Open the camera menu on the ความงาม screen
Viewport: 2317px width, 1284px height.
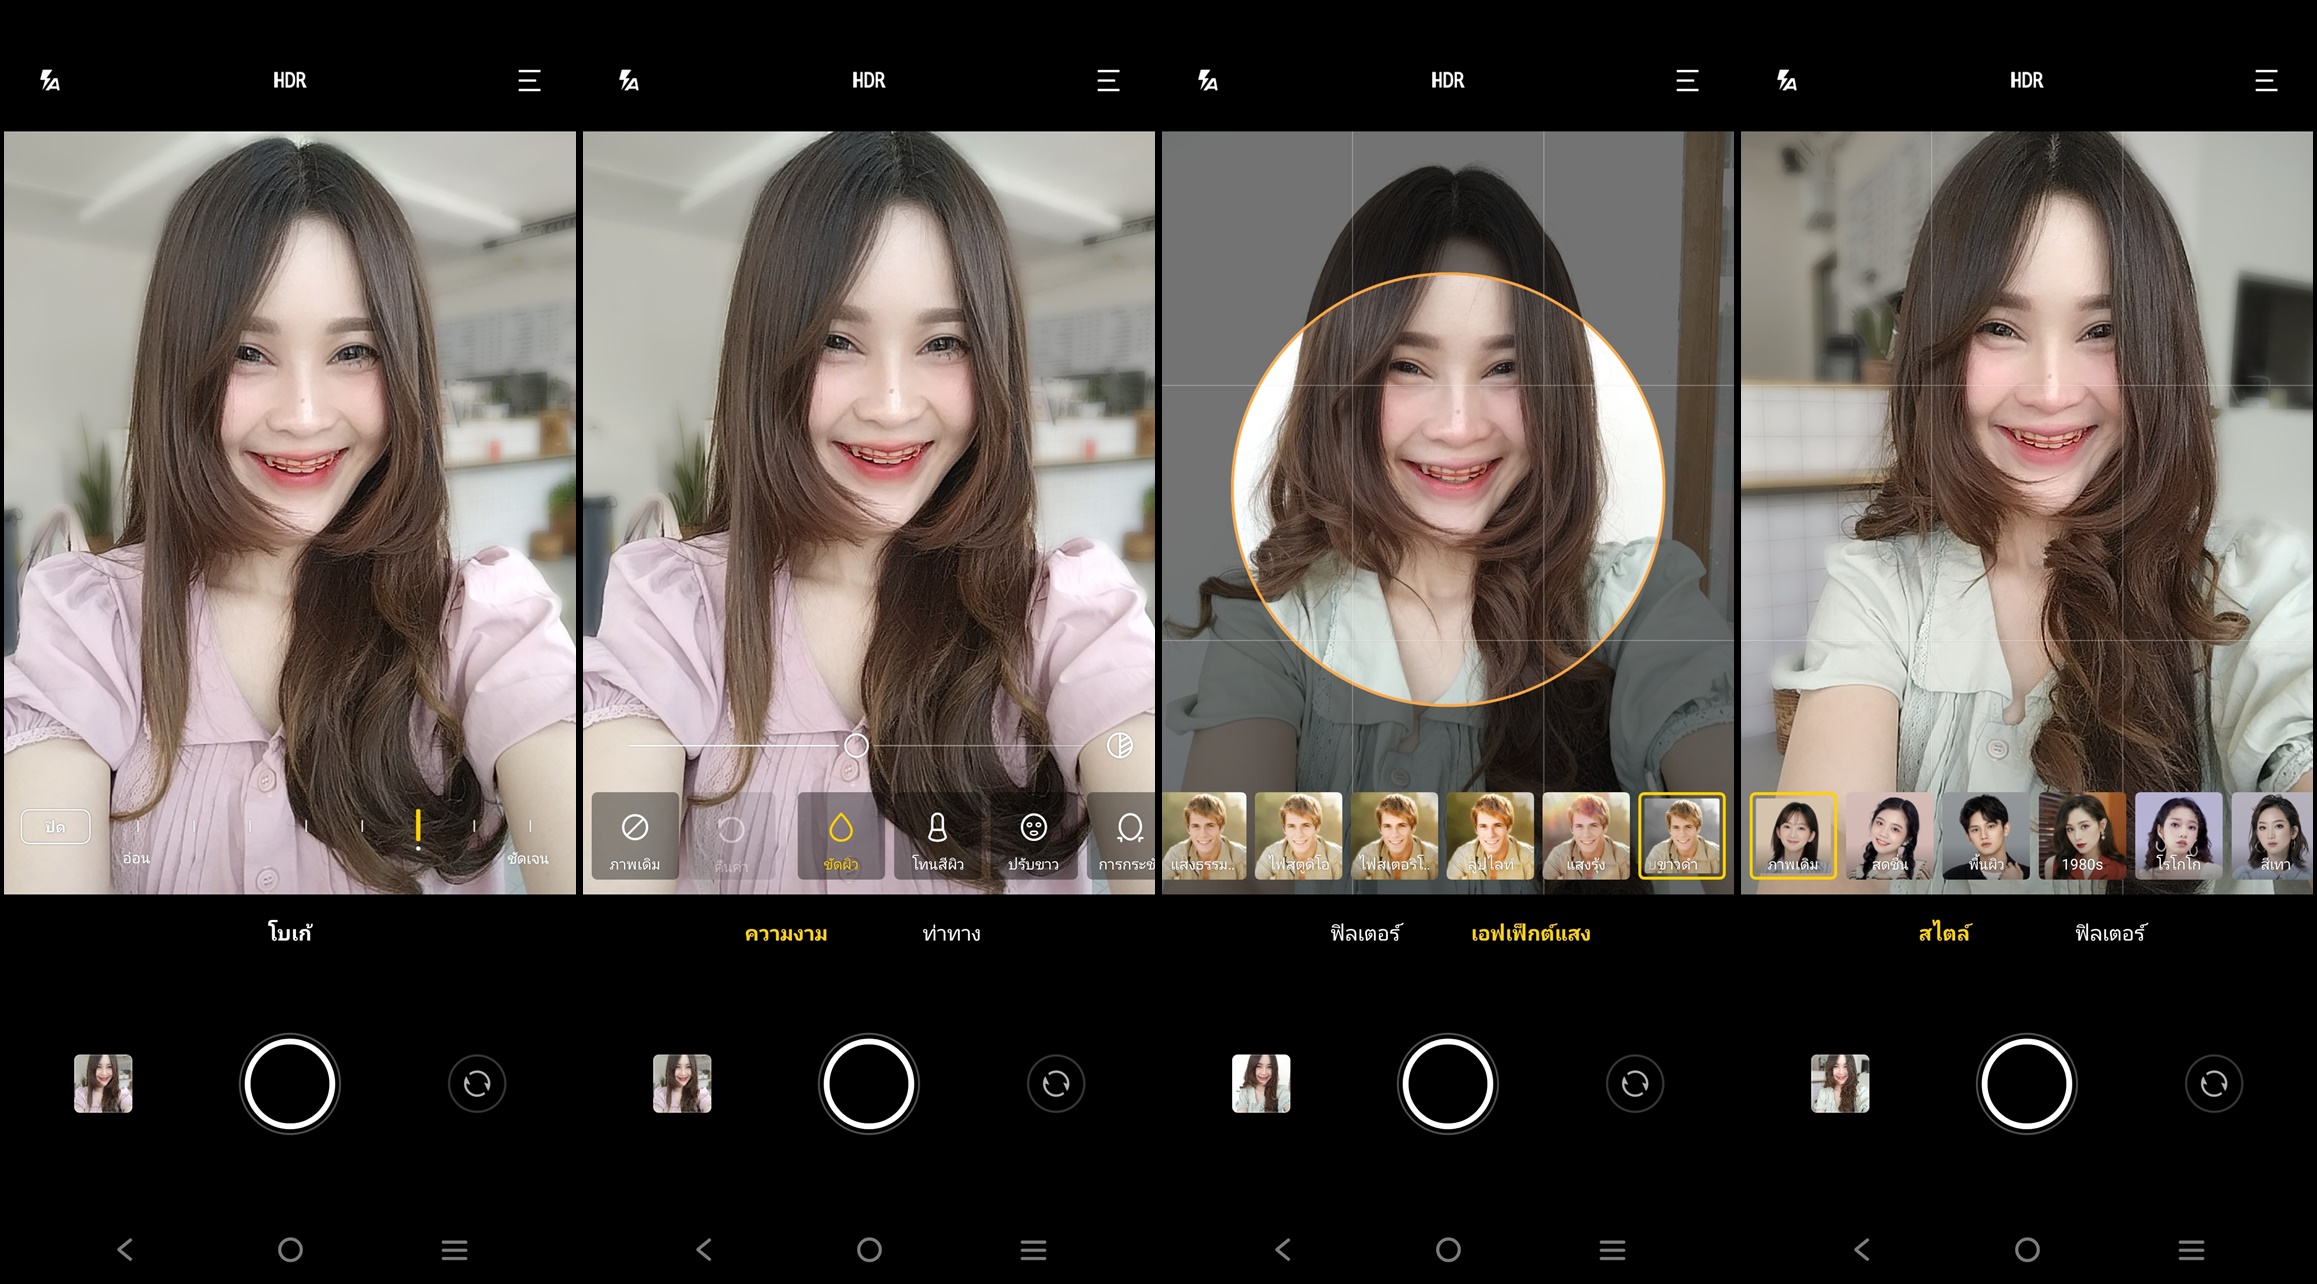pyautogui.click(x=1108, y=80)
